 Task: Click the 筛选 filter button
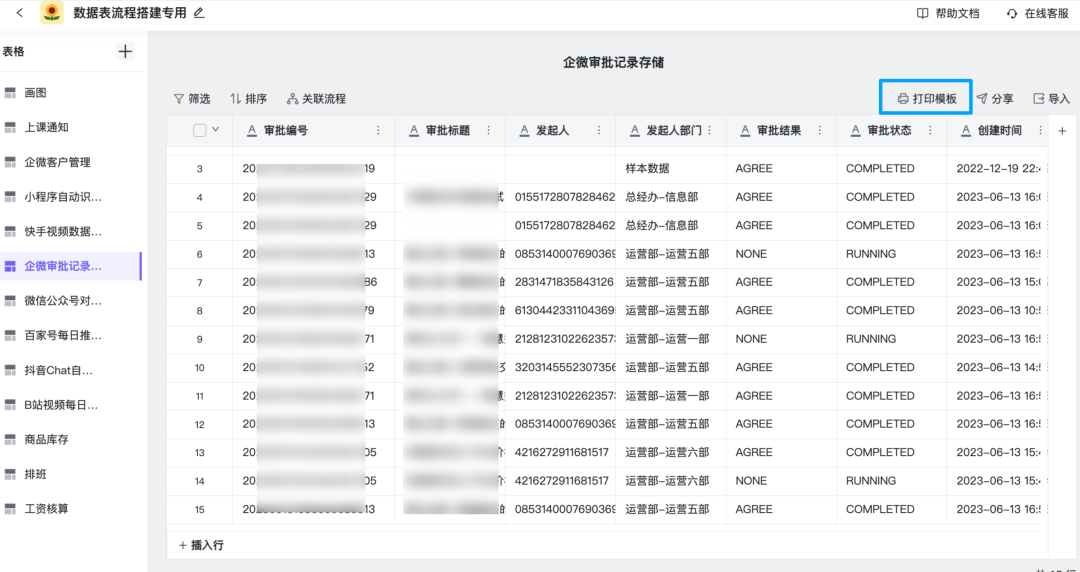[x=191, y=99]
